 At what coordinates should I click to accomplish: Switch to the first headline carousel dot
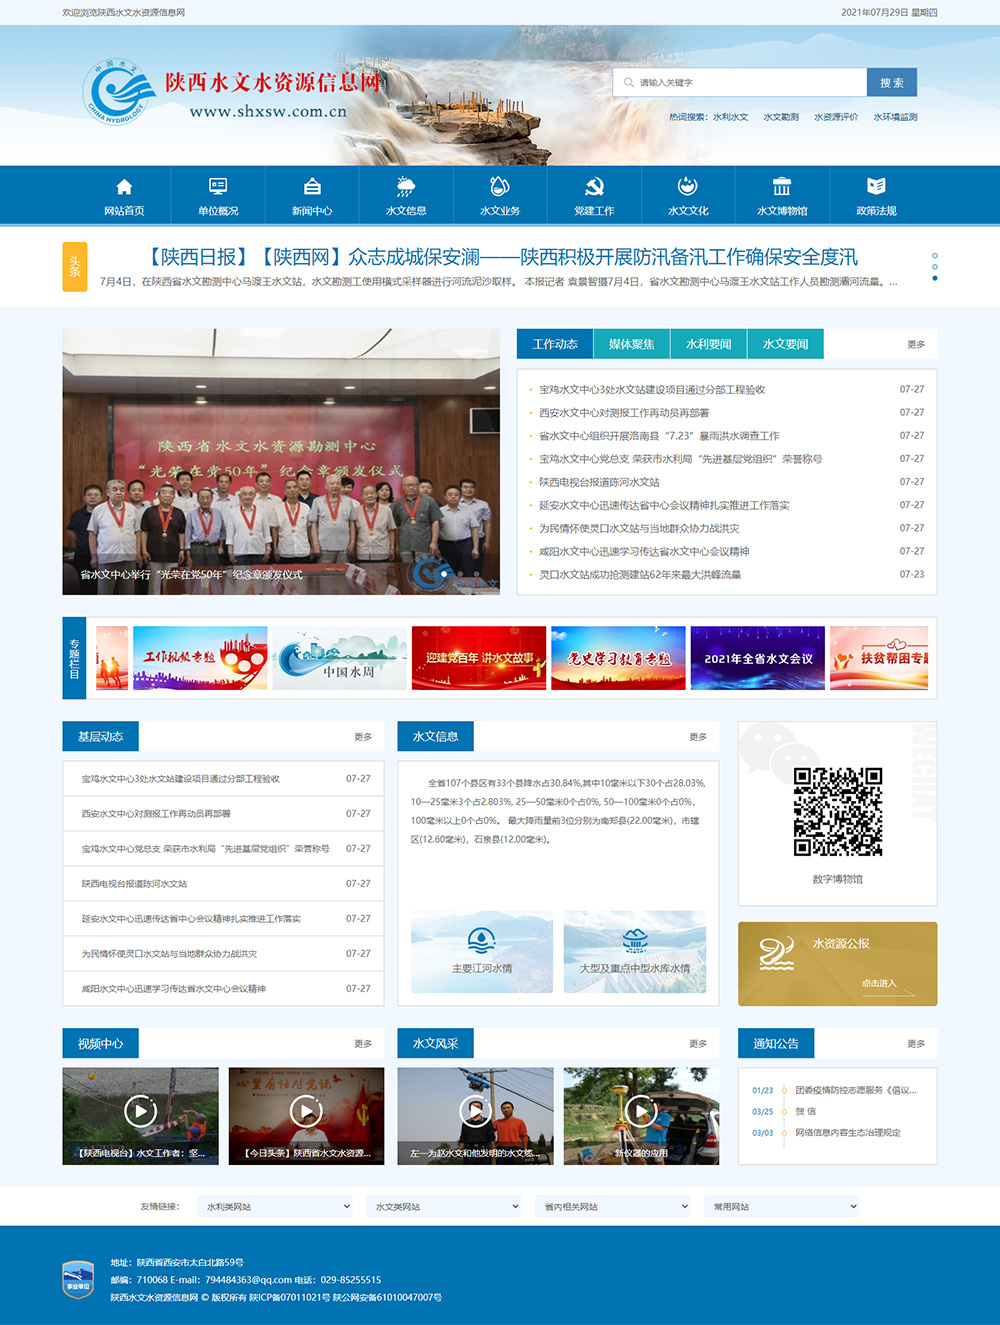[x=934, y=256]
